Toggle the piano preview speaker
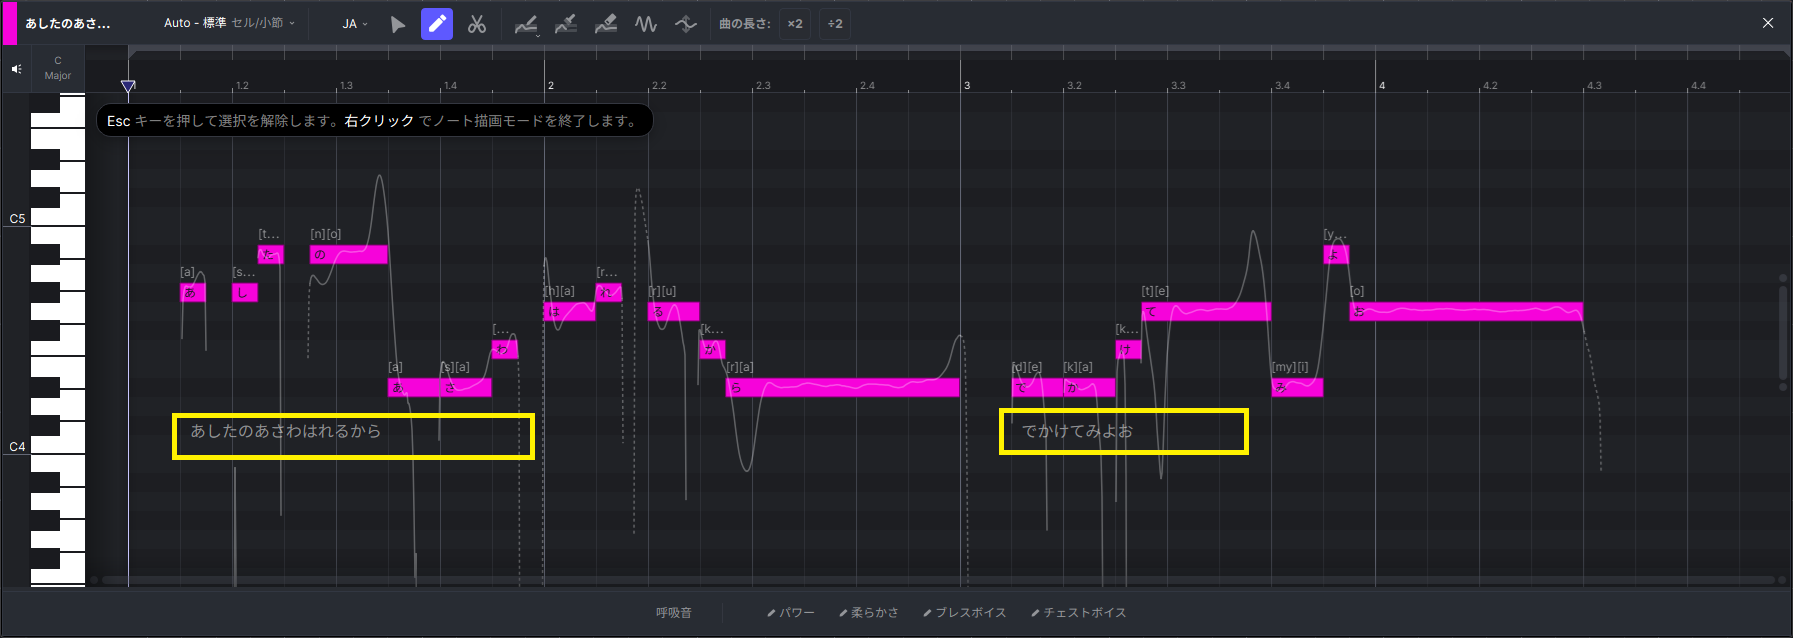 click(16, 69)
